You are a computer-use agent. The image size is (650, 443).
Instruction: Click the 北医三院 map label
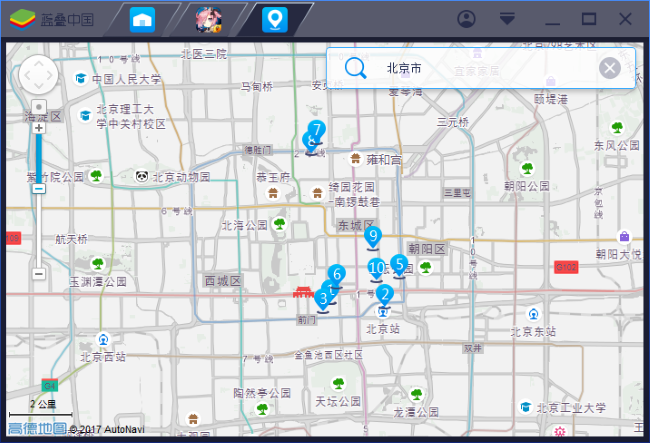tap(204, 54)
